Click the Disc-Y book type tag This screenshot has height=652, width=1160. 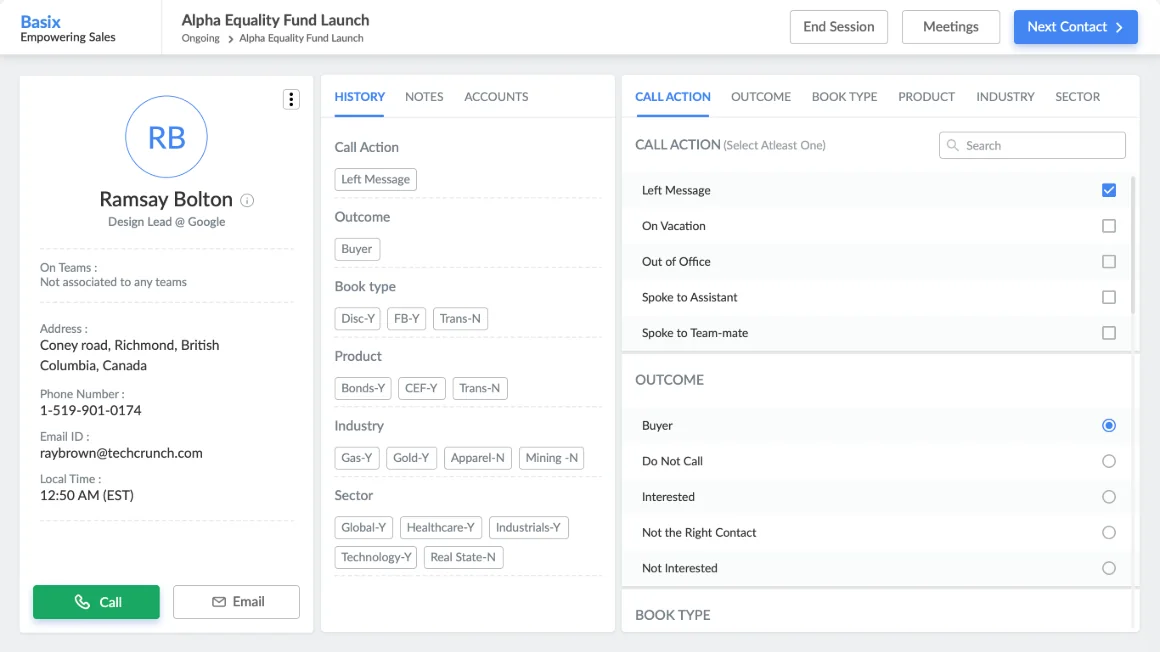[357, 318]
